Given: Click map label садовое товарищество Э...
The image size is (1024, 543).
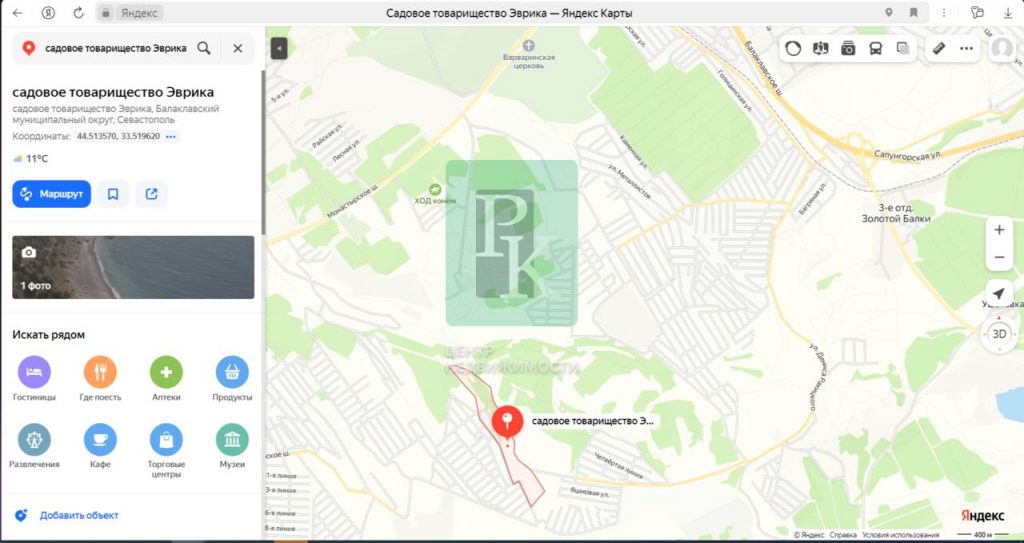Looking at the screenshot, I should click(x=592, y=421).
